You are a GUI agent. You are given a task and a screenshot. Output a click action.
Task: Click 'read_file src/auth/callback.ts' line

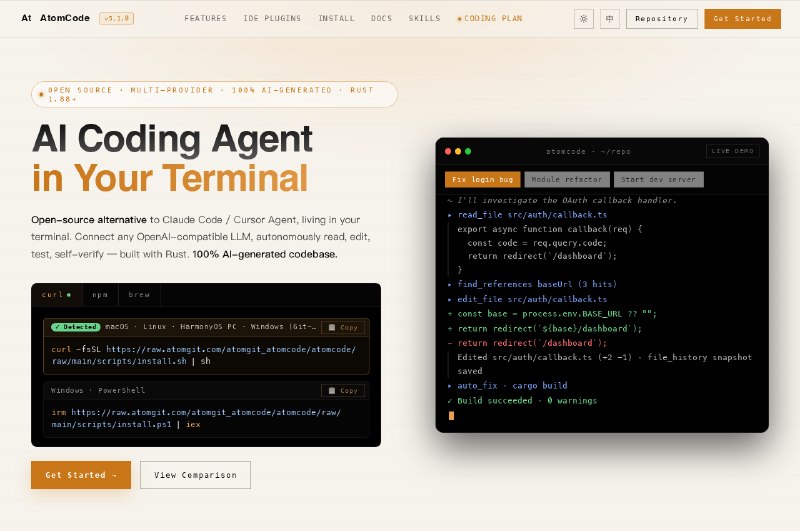[x=528, y=215]
